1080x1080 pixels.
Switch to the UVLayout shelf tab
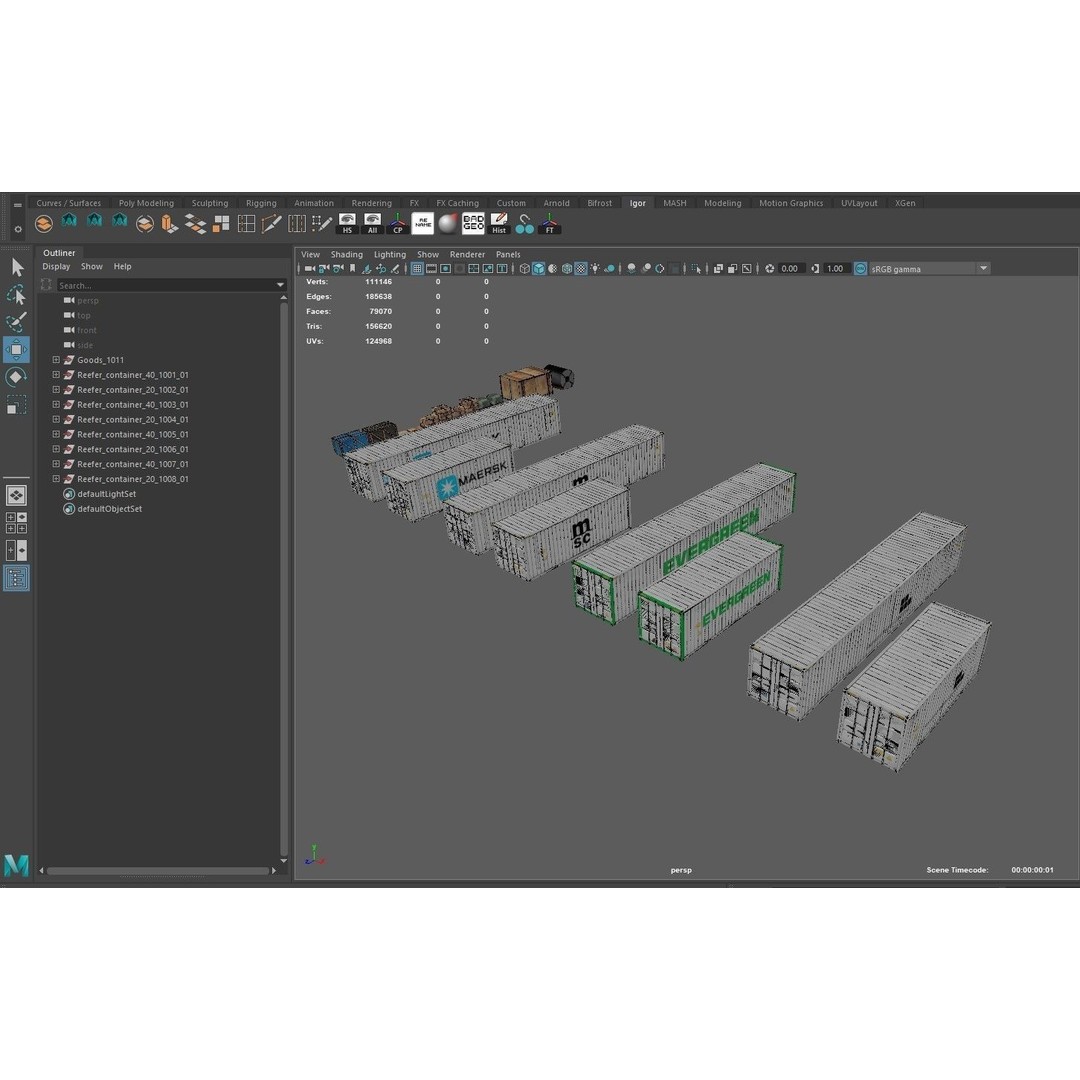(x=859, y=202)
